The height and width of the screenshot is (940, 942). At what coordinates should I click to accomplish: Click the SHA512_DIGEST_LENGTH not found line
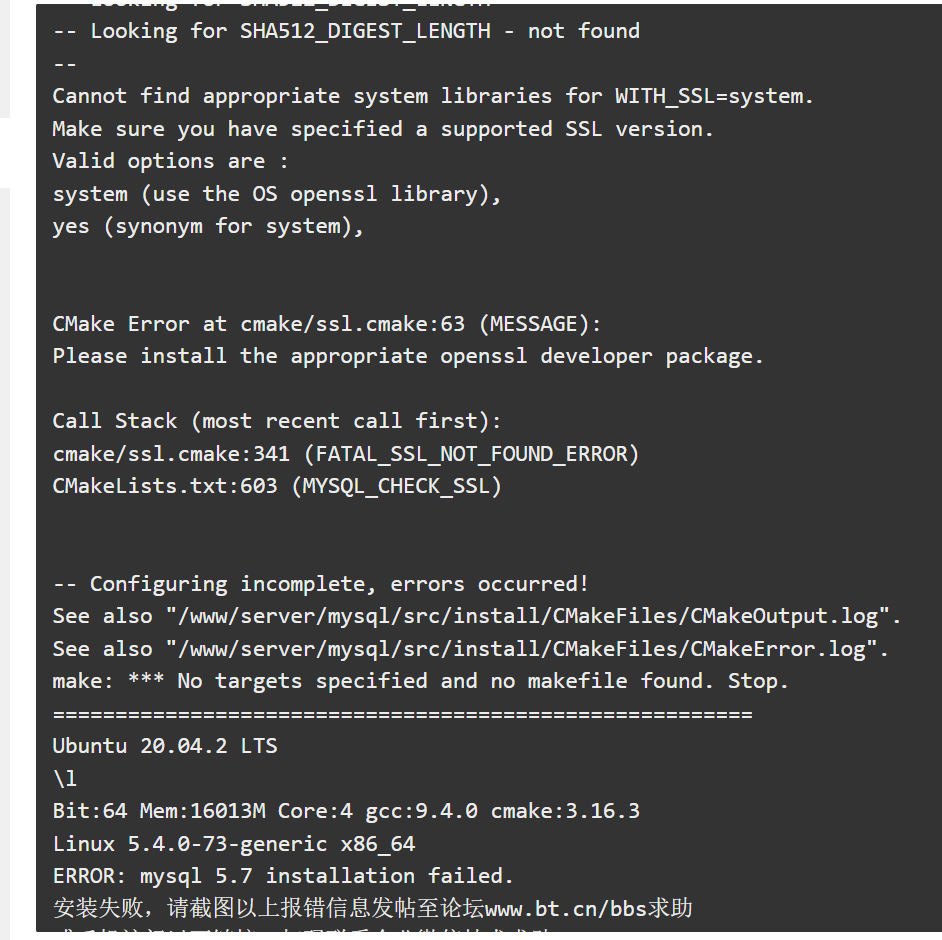pyautogui.click(x=346, y=31)
